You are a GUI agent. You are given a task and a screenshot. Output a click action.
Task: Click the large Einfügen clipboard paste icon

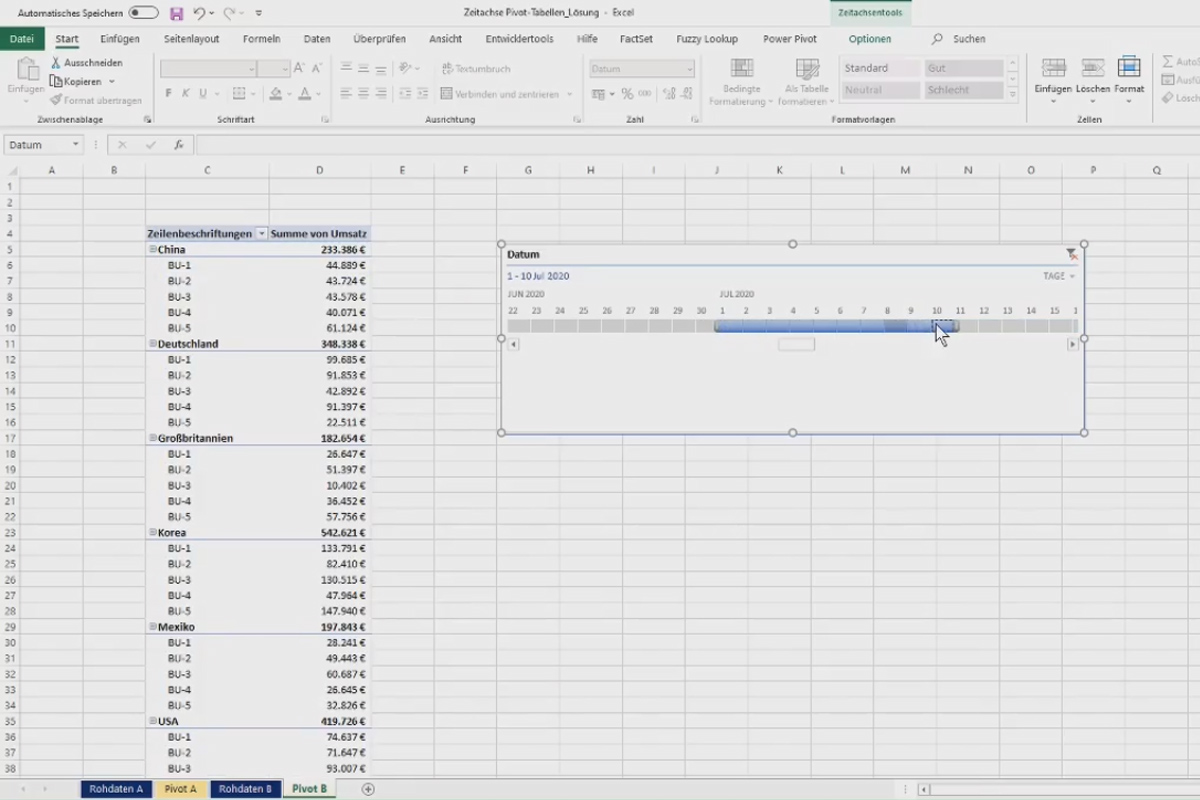click(x=26, y=69)
